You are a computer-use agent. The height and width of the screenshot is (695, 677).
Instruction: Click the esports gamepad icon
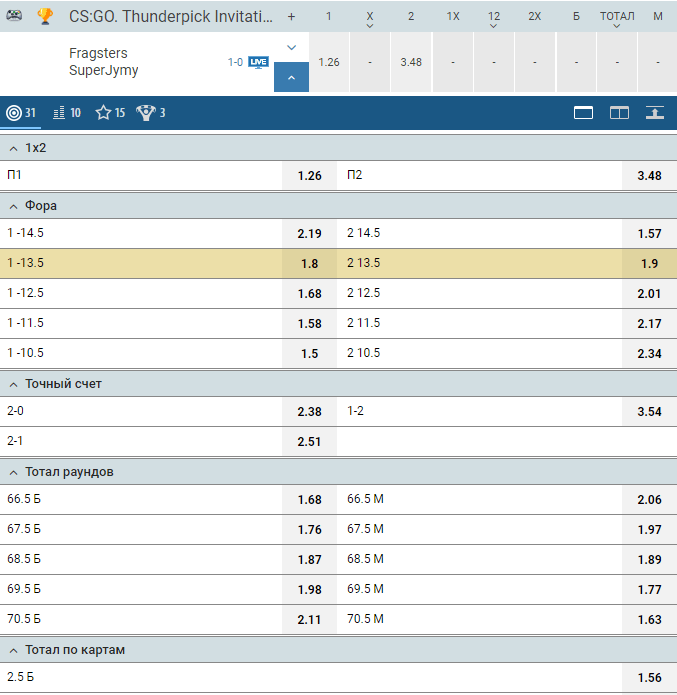14,16
